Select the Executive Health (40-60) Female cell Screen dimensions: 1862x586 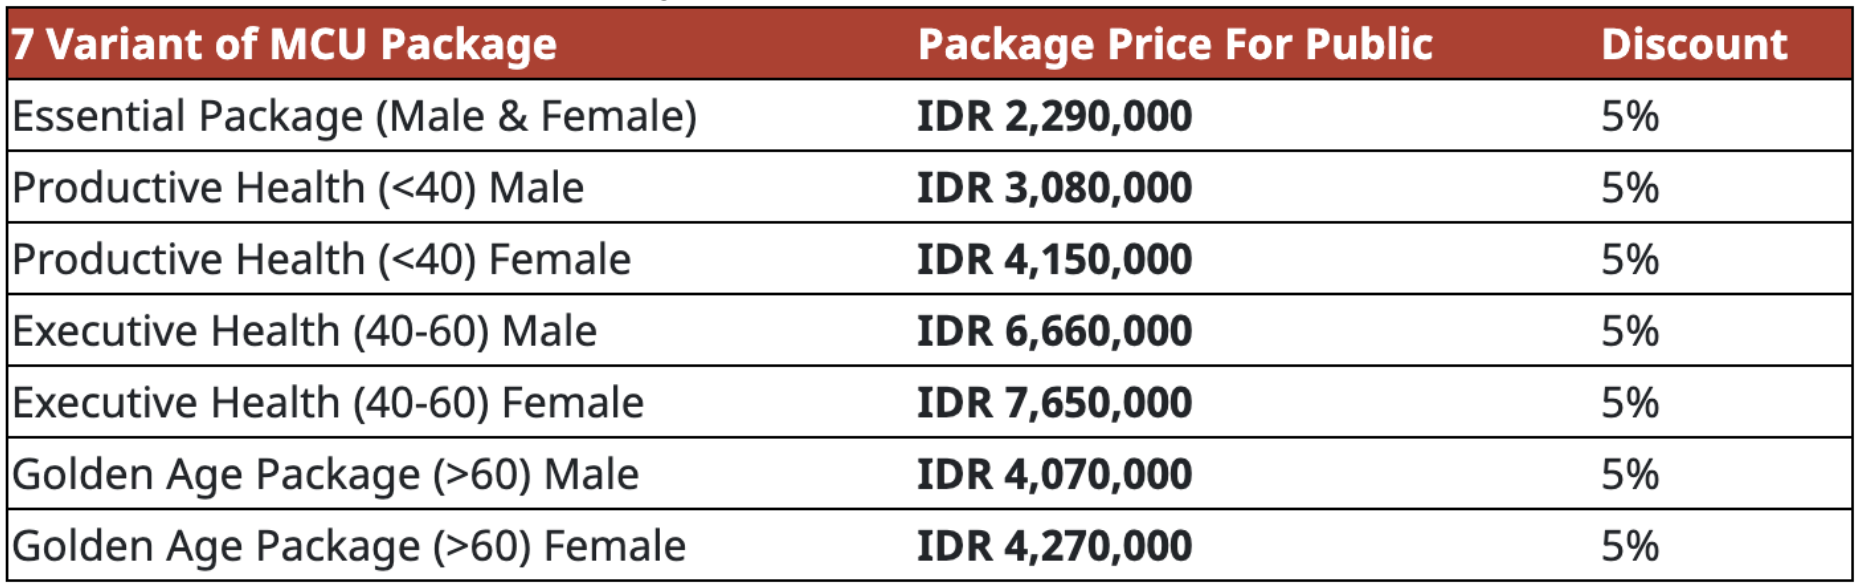coord(328,403)
